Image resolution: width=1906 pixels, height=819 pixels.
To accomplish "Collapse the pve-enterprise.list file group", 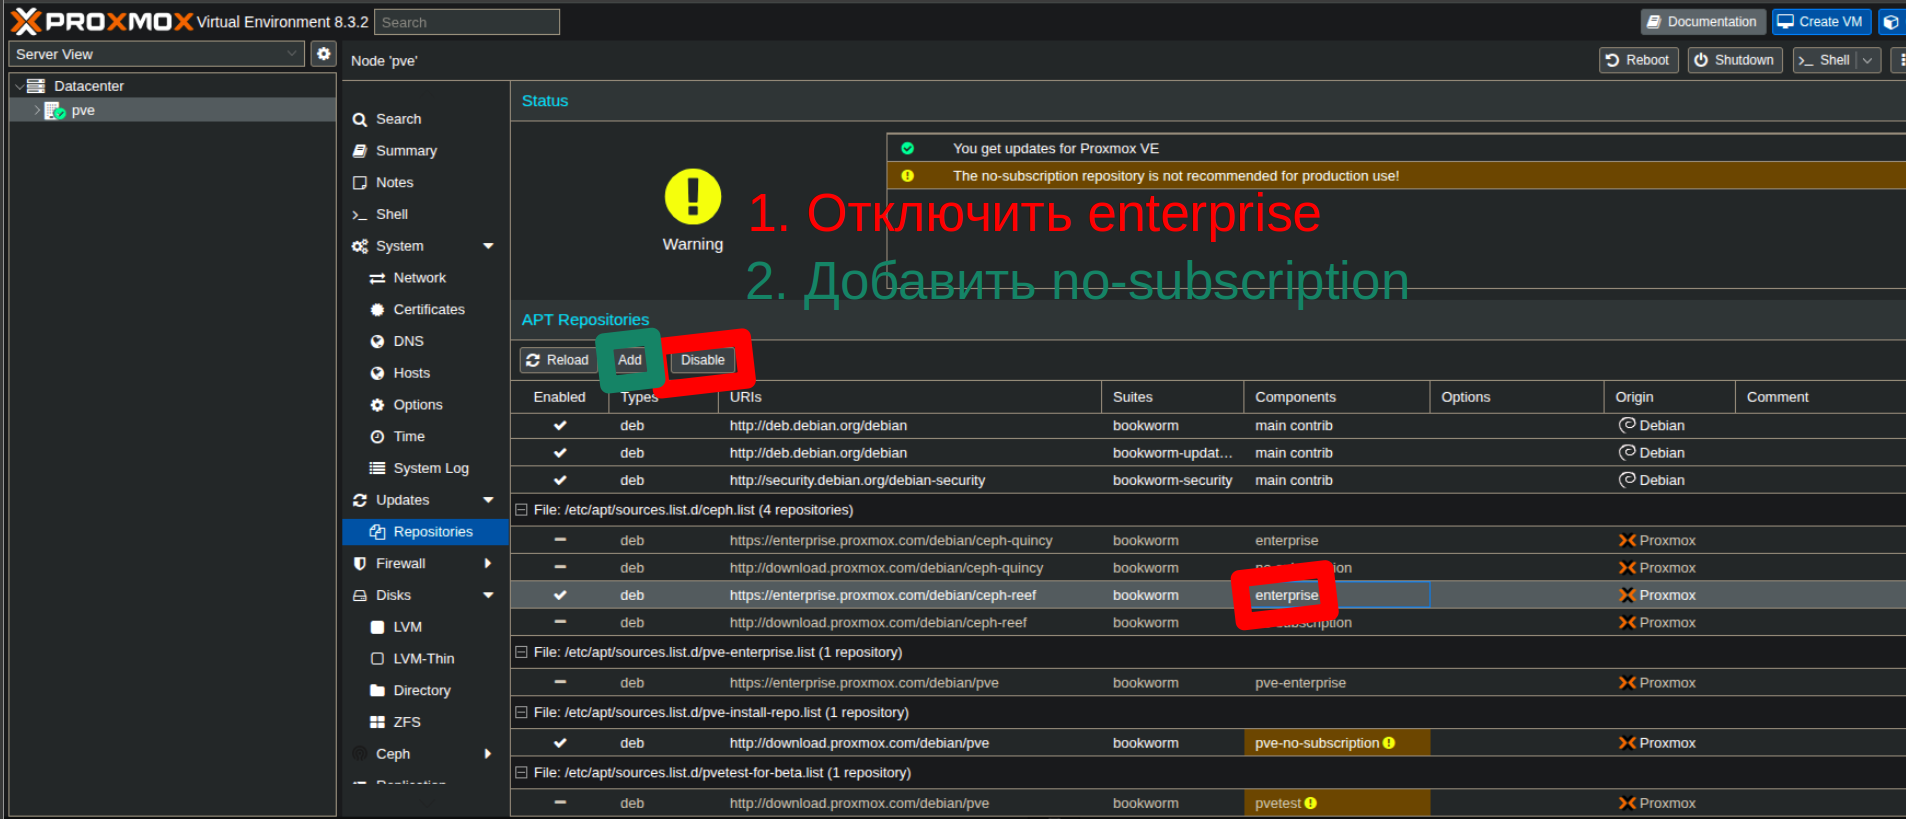I will (521, 652).
